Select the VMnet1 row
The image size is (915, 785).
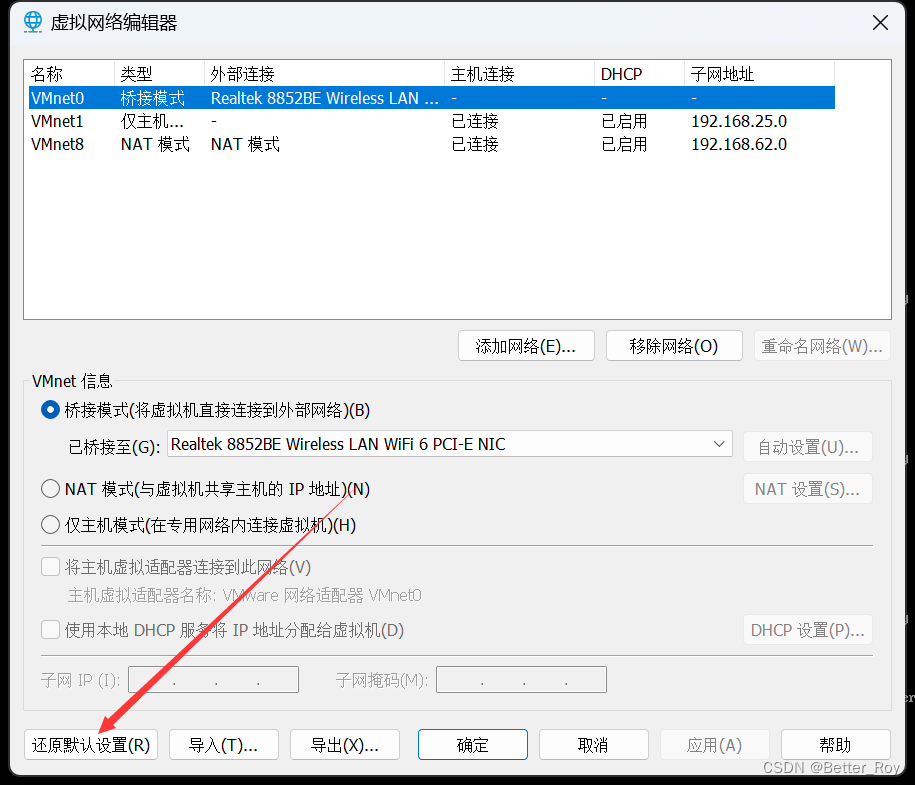tap(432, 121)
